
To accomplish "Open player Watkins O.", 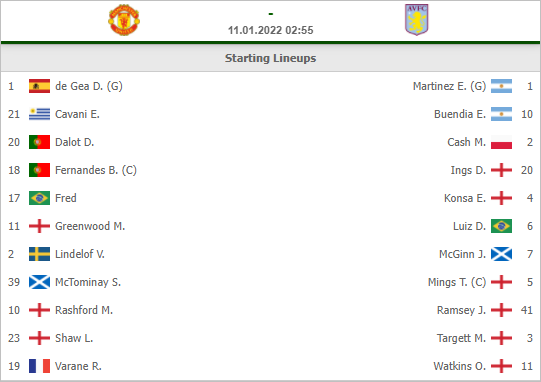I will 460,366.
